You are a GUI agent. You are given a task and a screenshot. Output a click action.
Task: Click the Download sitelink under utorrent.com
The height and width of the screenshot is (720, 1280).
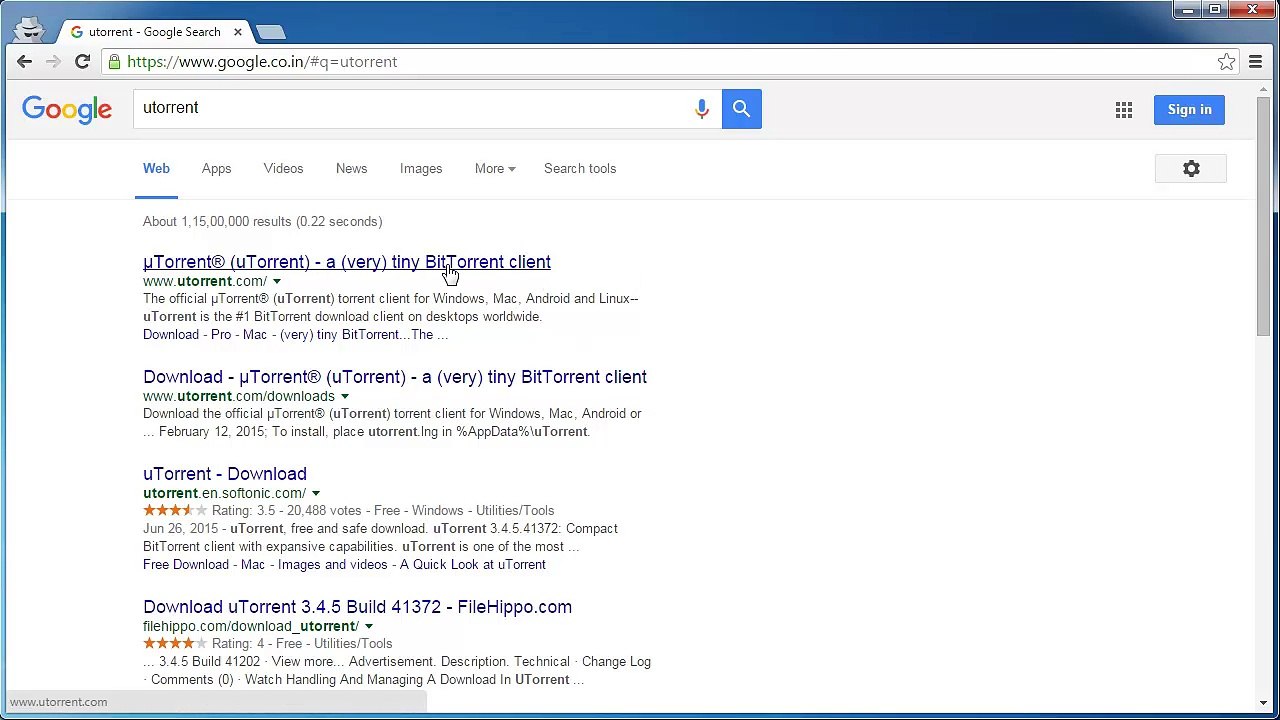(x=171, y=335)
